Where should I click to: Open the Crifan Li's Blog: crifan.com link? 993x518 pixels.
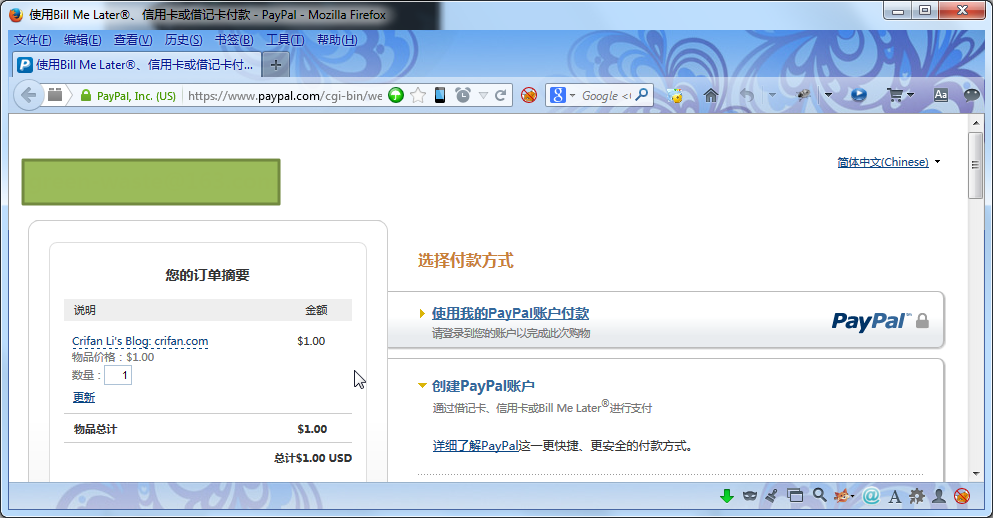140,341
